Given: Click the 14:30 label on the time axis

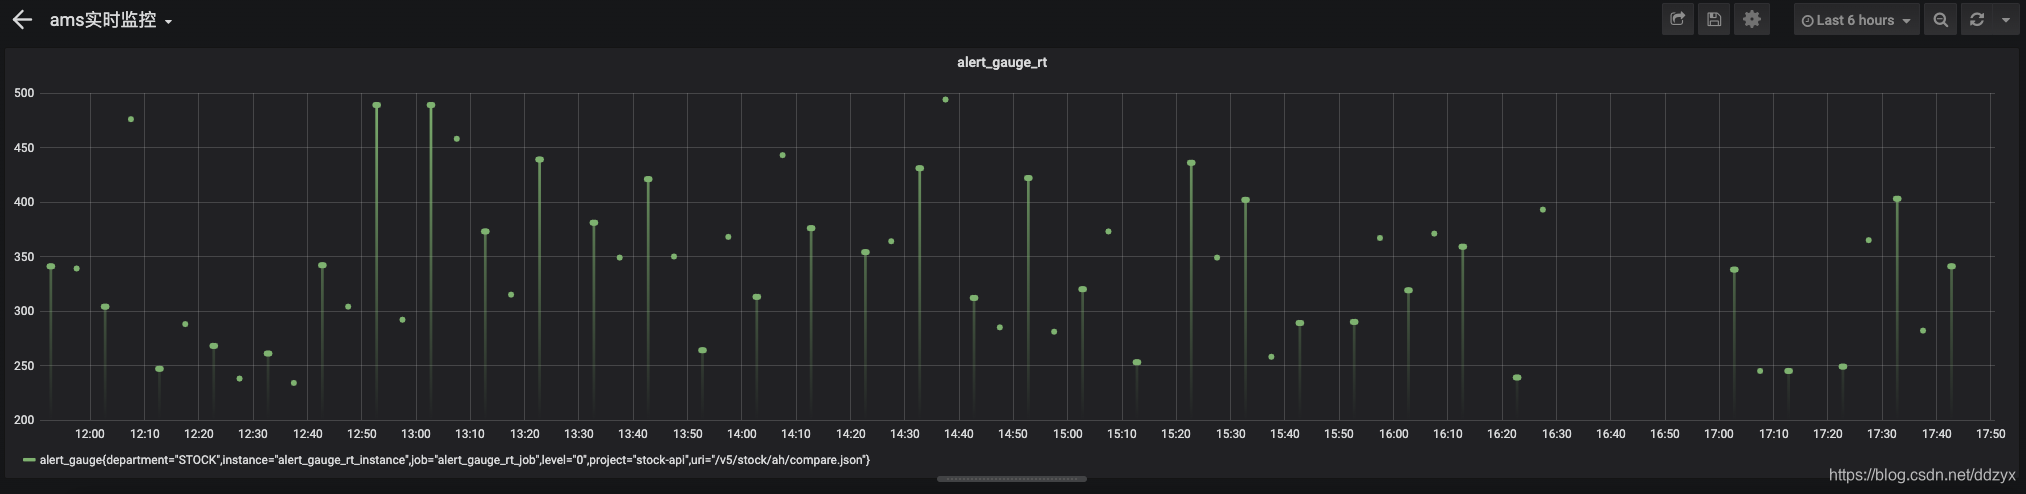Looking at the screenshot, I should click(x=905, y=434).
